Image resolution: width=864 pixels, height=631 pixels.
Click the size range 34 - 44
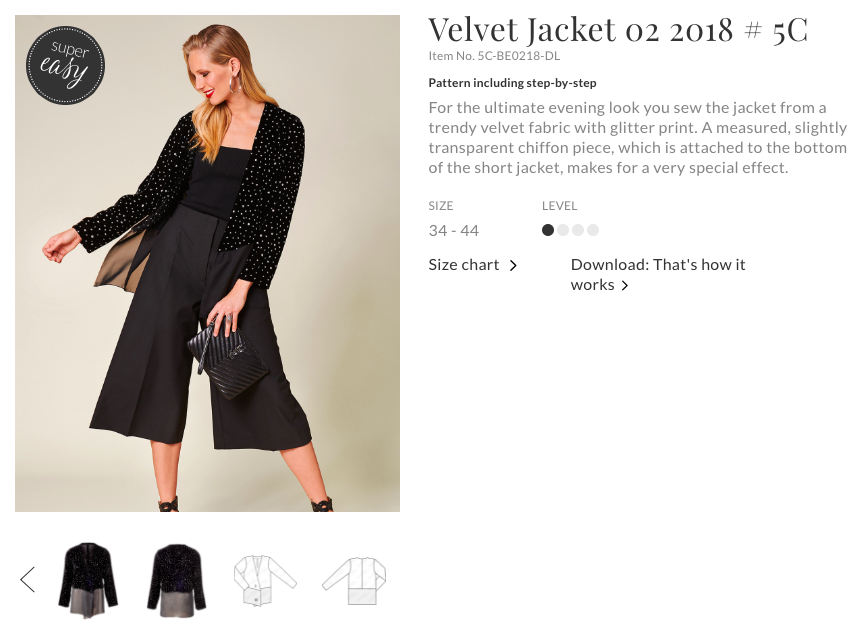coord(453,231)
